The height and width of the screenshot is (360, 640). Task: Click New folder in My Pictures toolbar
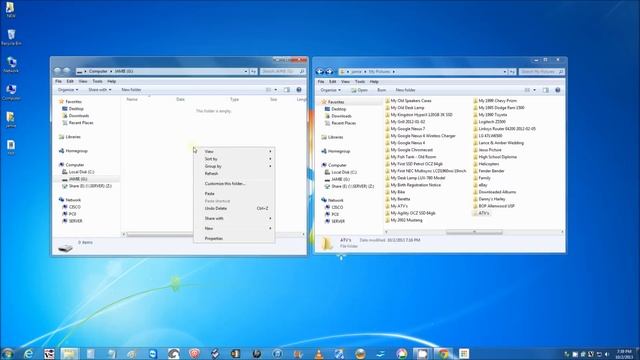click(x=405, y=90)
